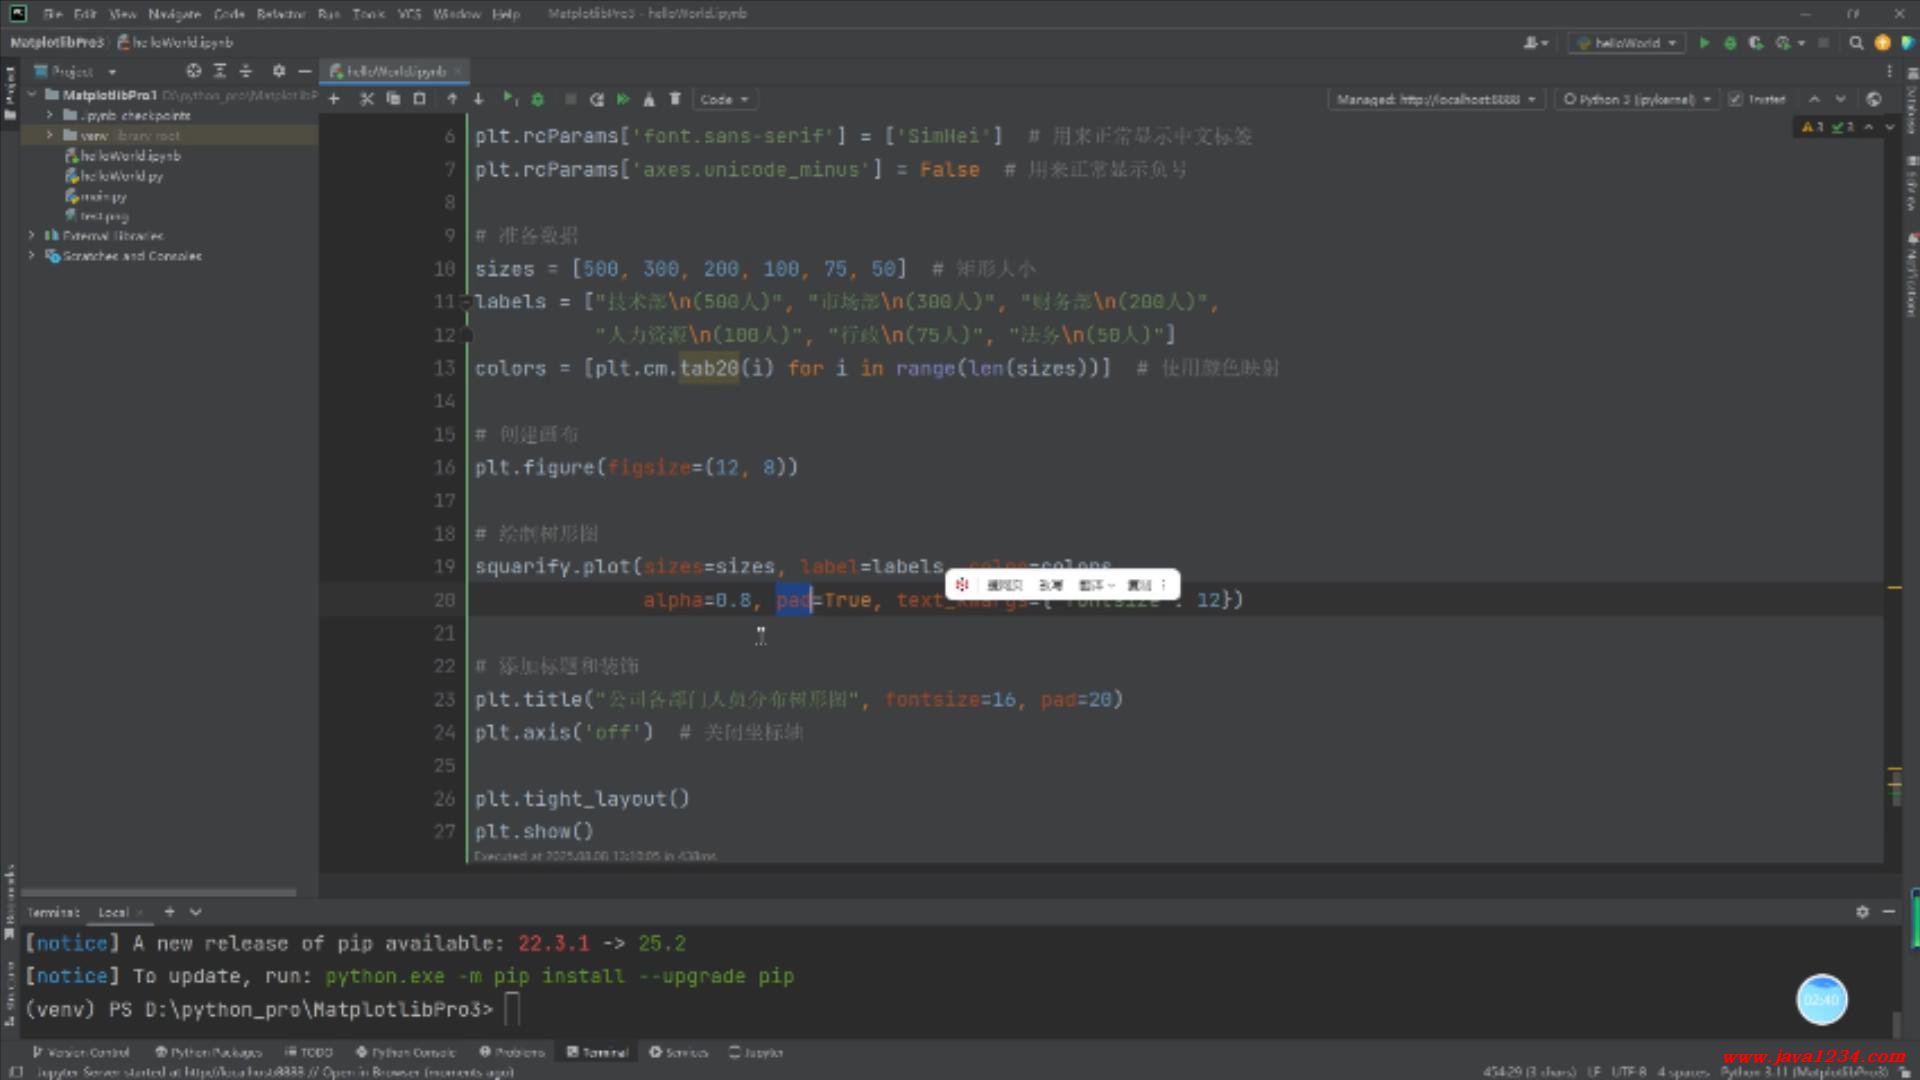Run all notebook cells

tap(623, 99)
